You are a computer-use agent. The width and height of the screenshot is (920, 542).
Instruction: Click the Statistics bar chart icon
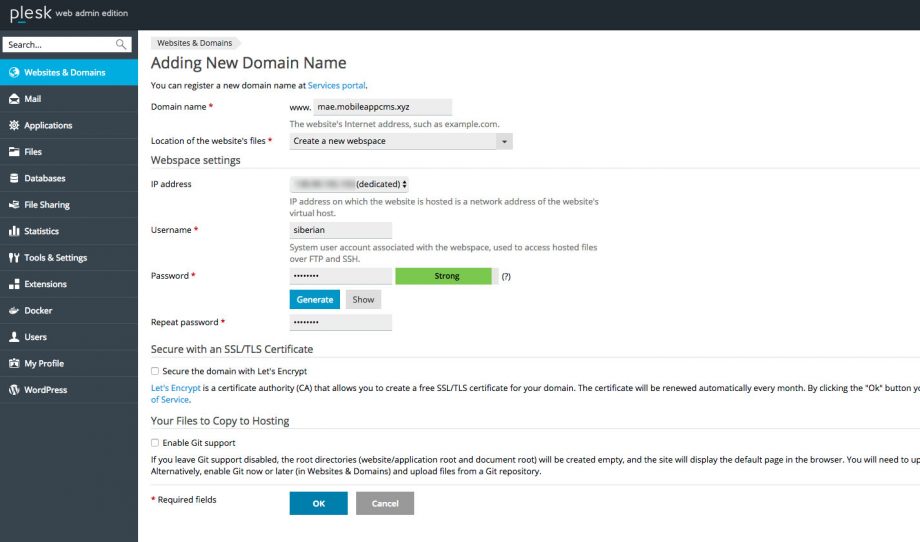click(x=14, y=231)
